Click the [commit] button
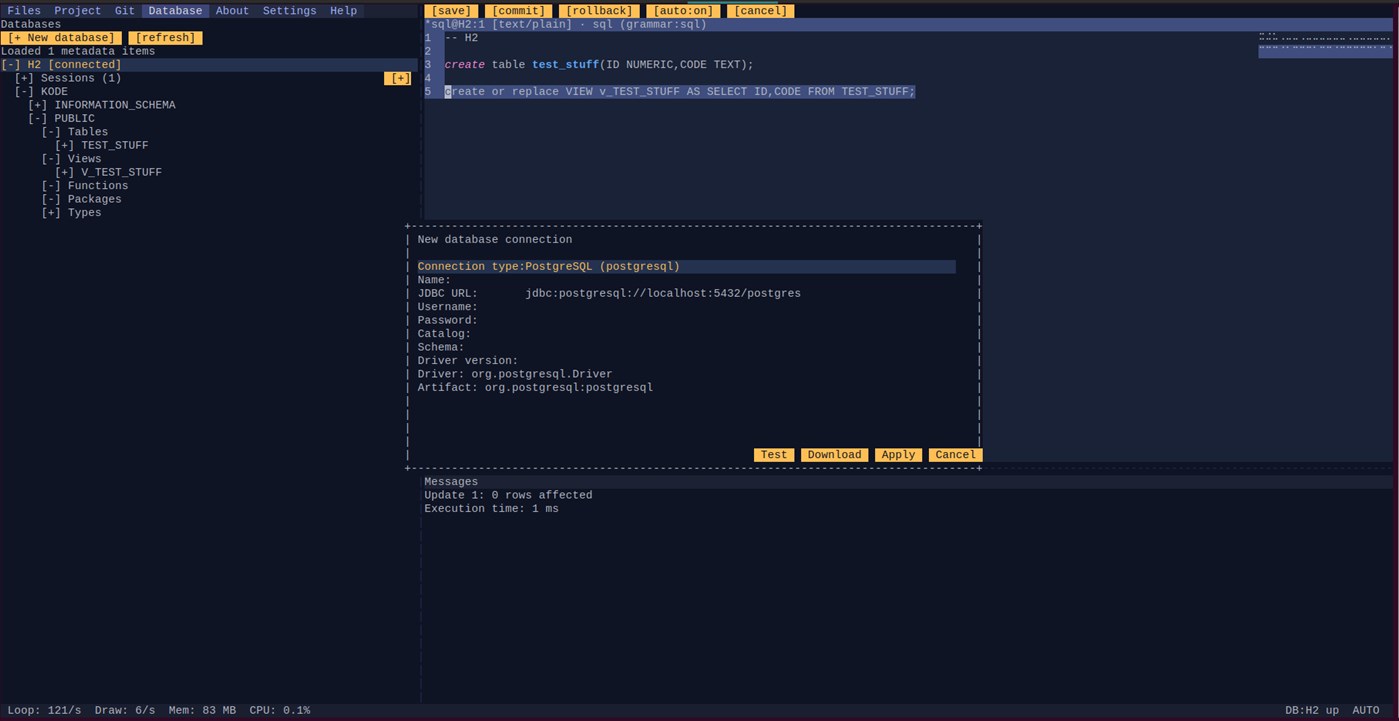Viewport: 1399px width, 721px height. coord(518,11)
